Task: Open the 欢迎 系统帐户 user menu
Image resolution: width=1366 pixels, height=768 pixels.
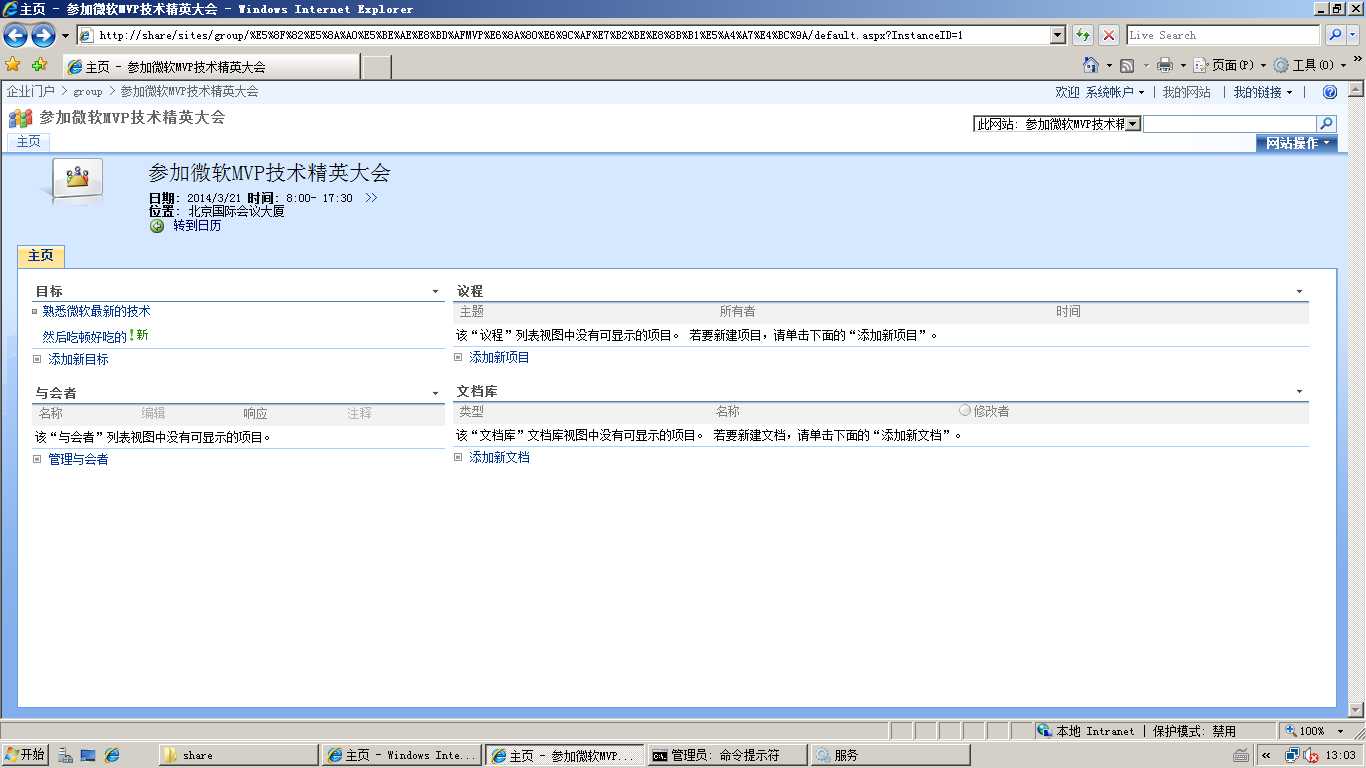Action: pyautogui.click(x=1100, y=92)
